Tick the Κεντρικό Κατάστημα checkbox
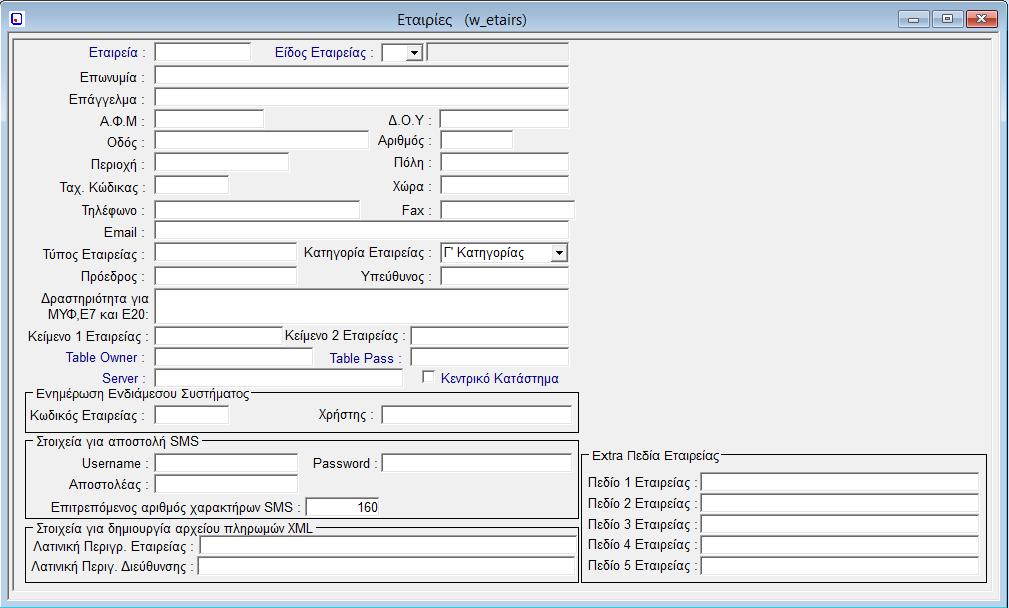The image size is (1009, 608). 428,377
